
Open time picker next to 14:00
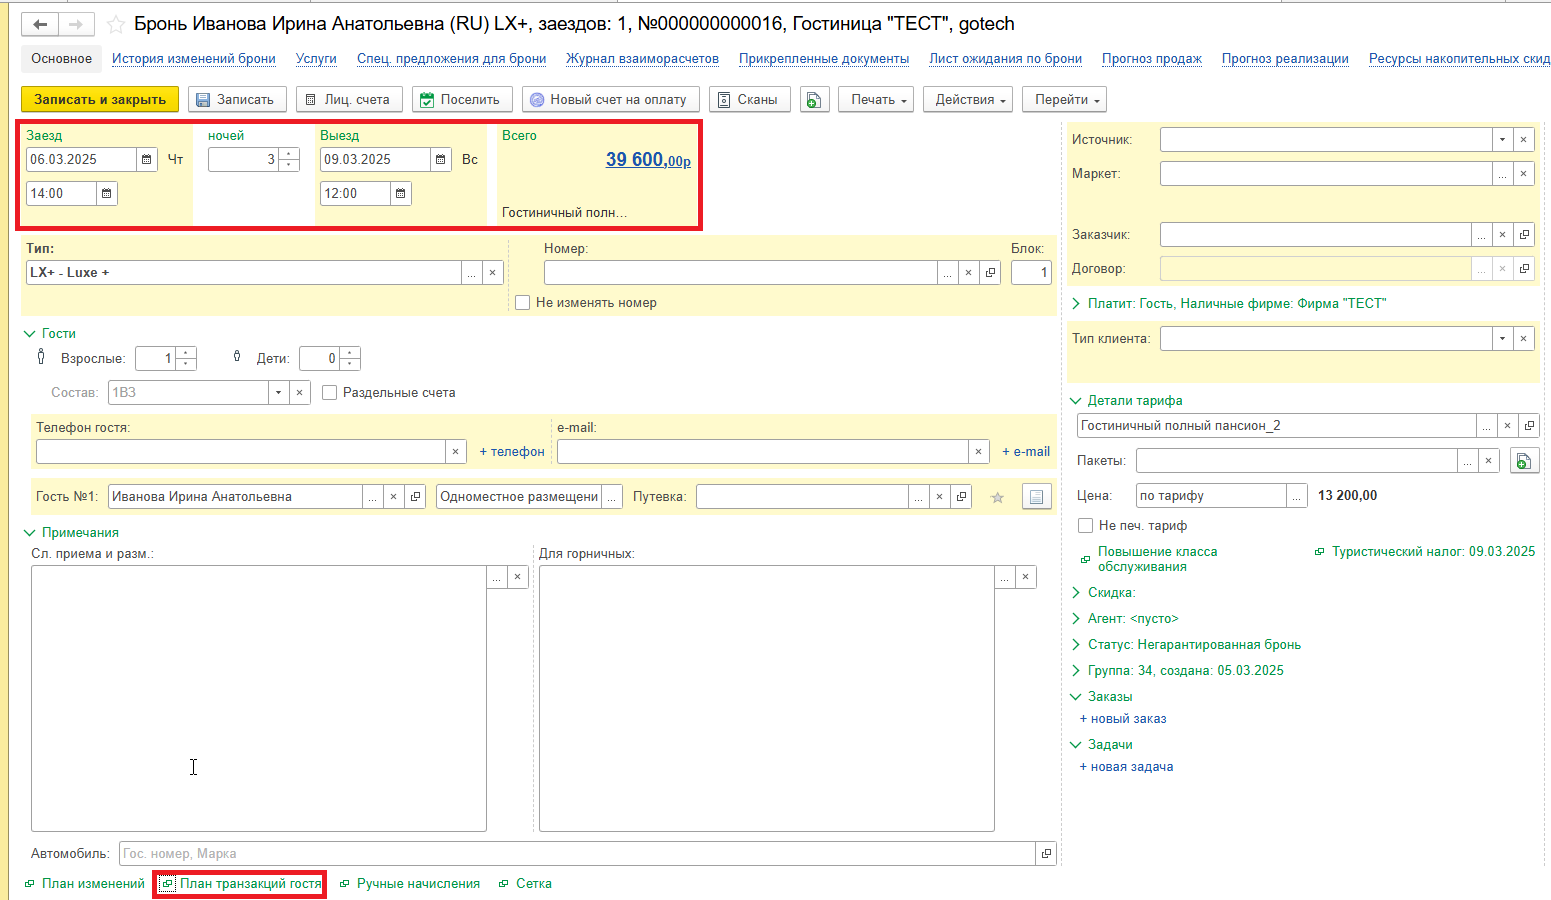(107, 193)
